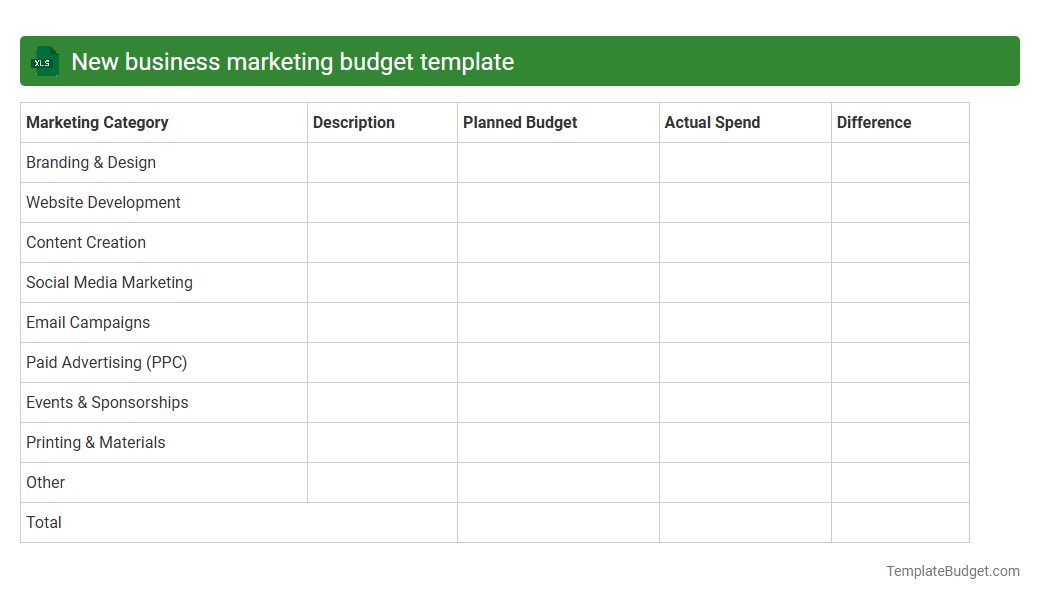The image size is (1040, 600).
Task: Click the Branding & Design row label
Action: tap(91, 162)
